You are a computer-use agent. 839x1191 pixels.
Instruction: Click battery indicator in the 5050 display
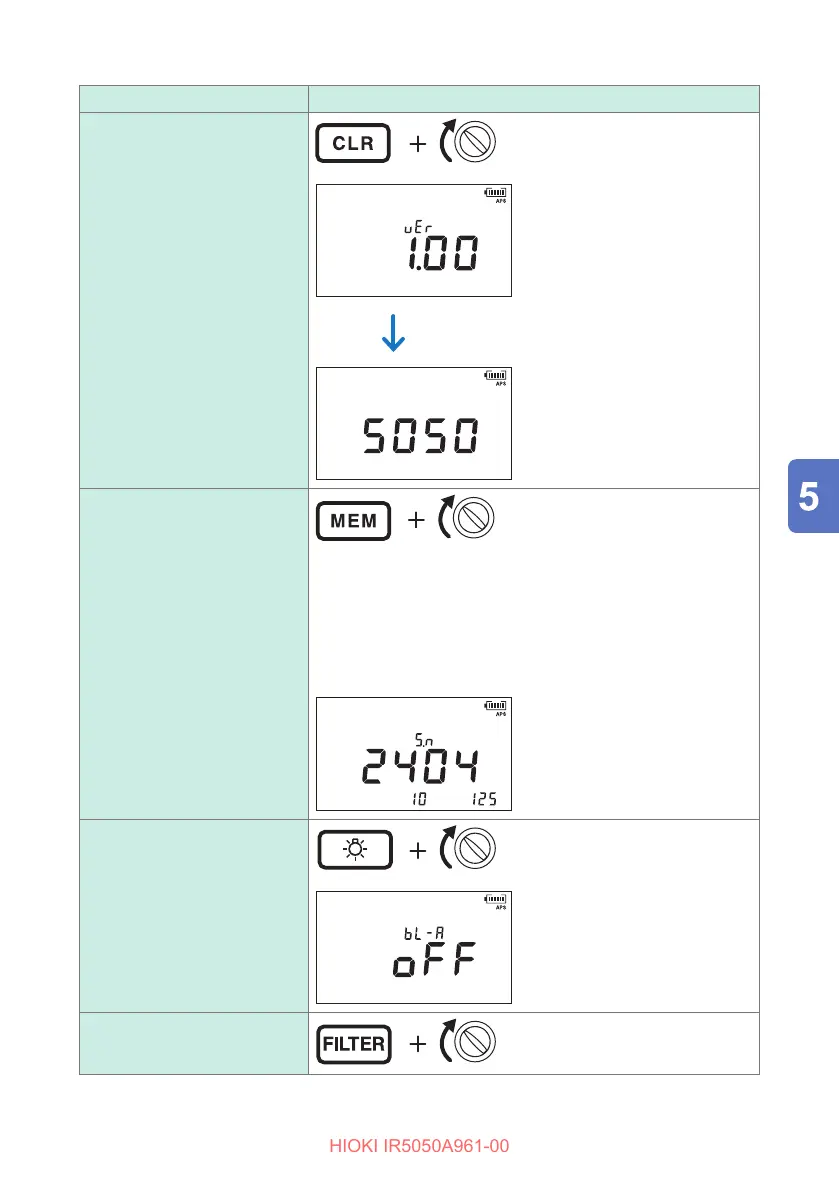496,376
